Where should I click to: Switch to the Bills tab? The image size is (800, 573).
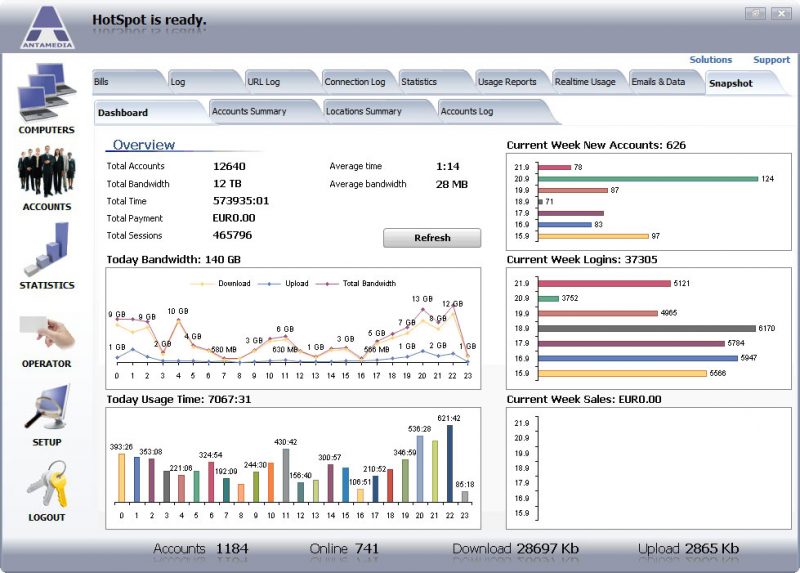(102, 82)
